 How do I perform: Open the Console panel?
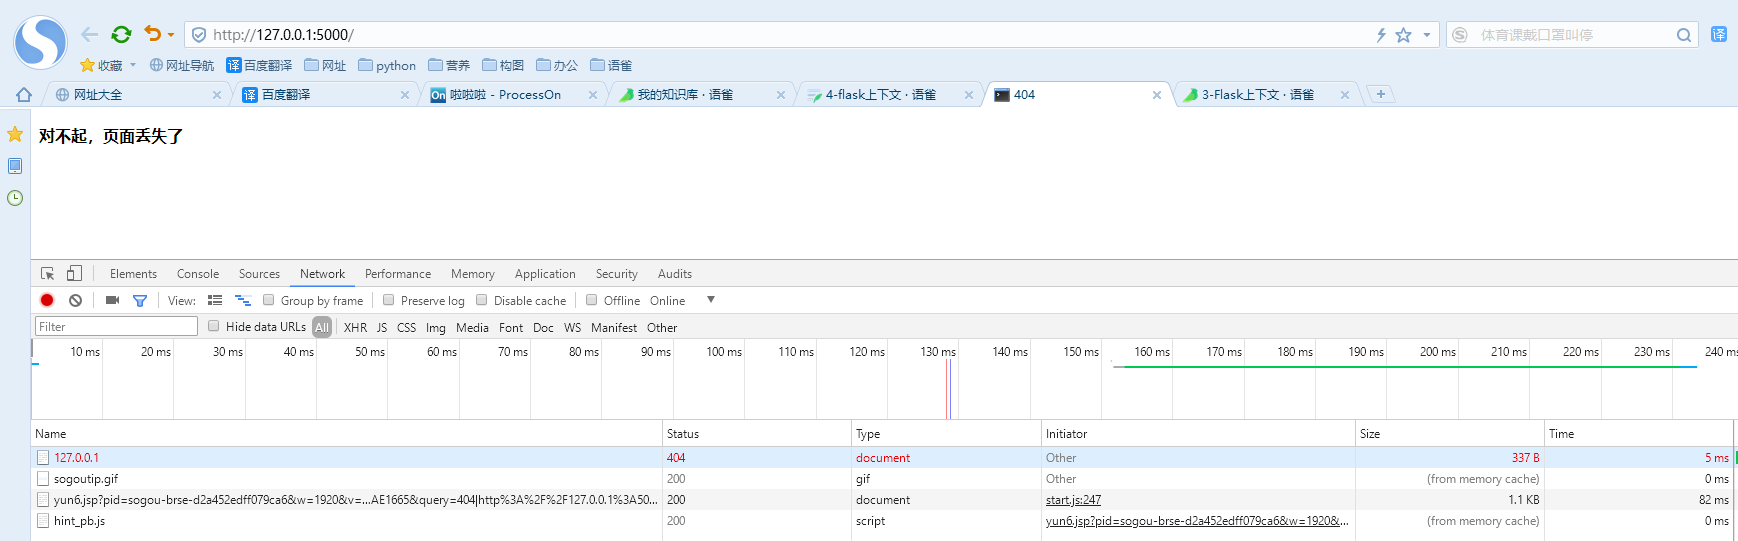[198, 274]
